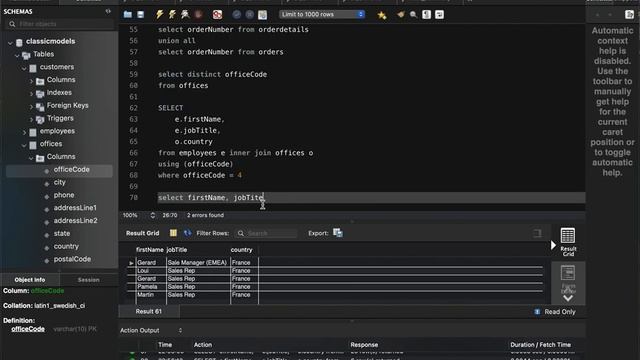Image resolution: width=640 pixels, height=360 pixels.
Task: Select the postalCode column
Action: point(72,259)
